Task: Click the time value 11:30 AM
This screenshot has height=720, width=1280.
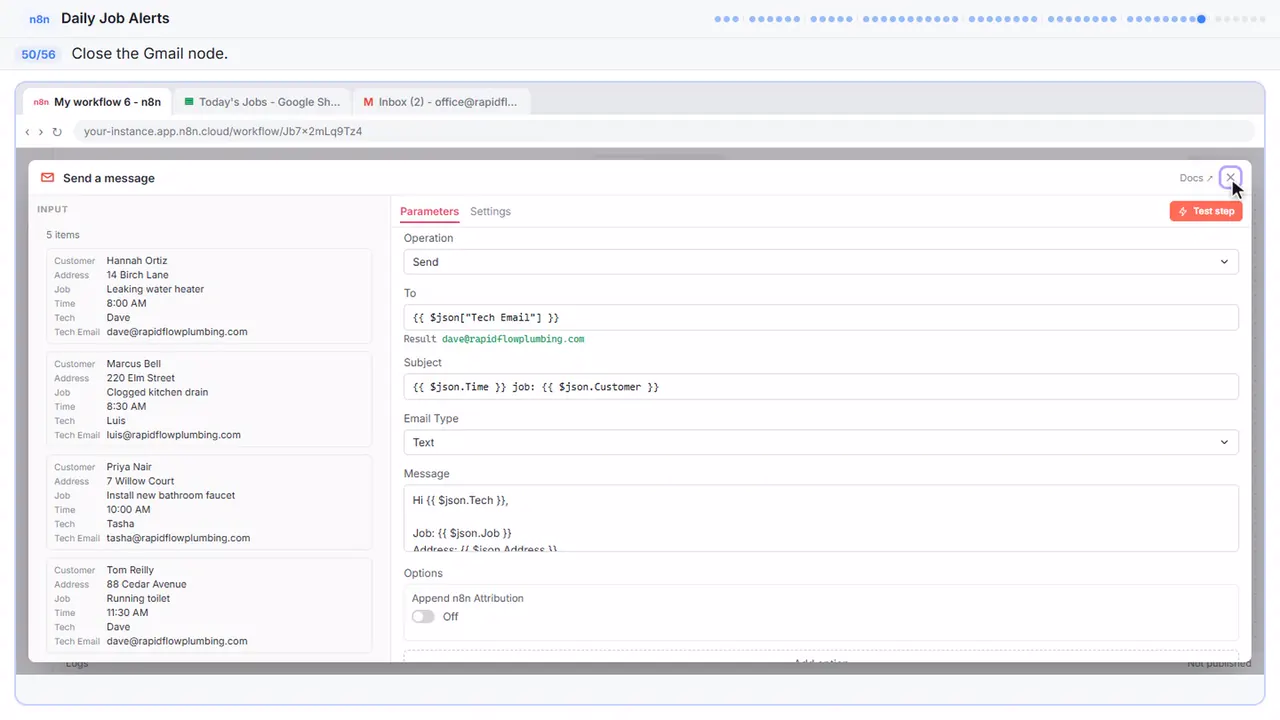Action: point(128,613)
